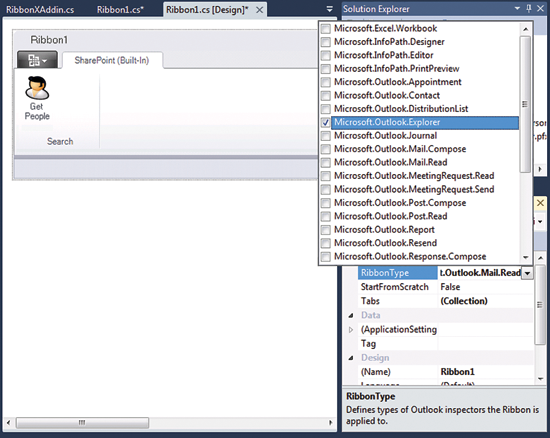This screenshot has height=438, width=550.
Task: Click the (Name) Ribbon1 value field
Action: click(485, 372)
